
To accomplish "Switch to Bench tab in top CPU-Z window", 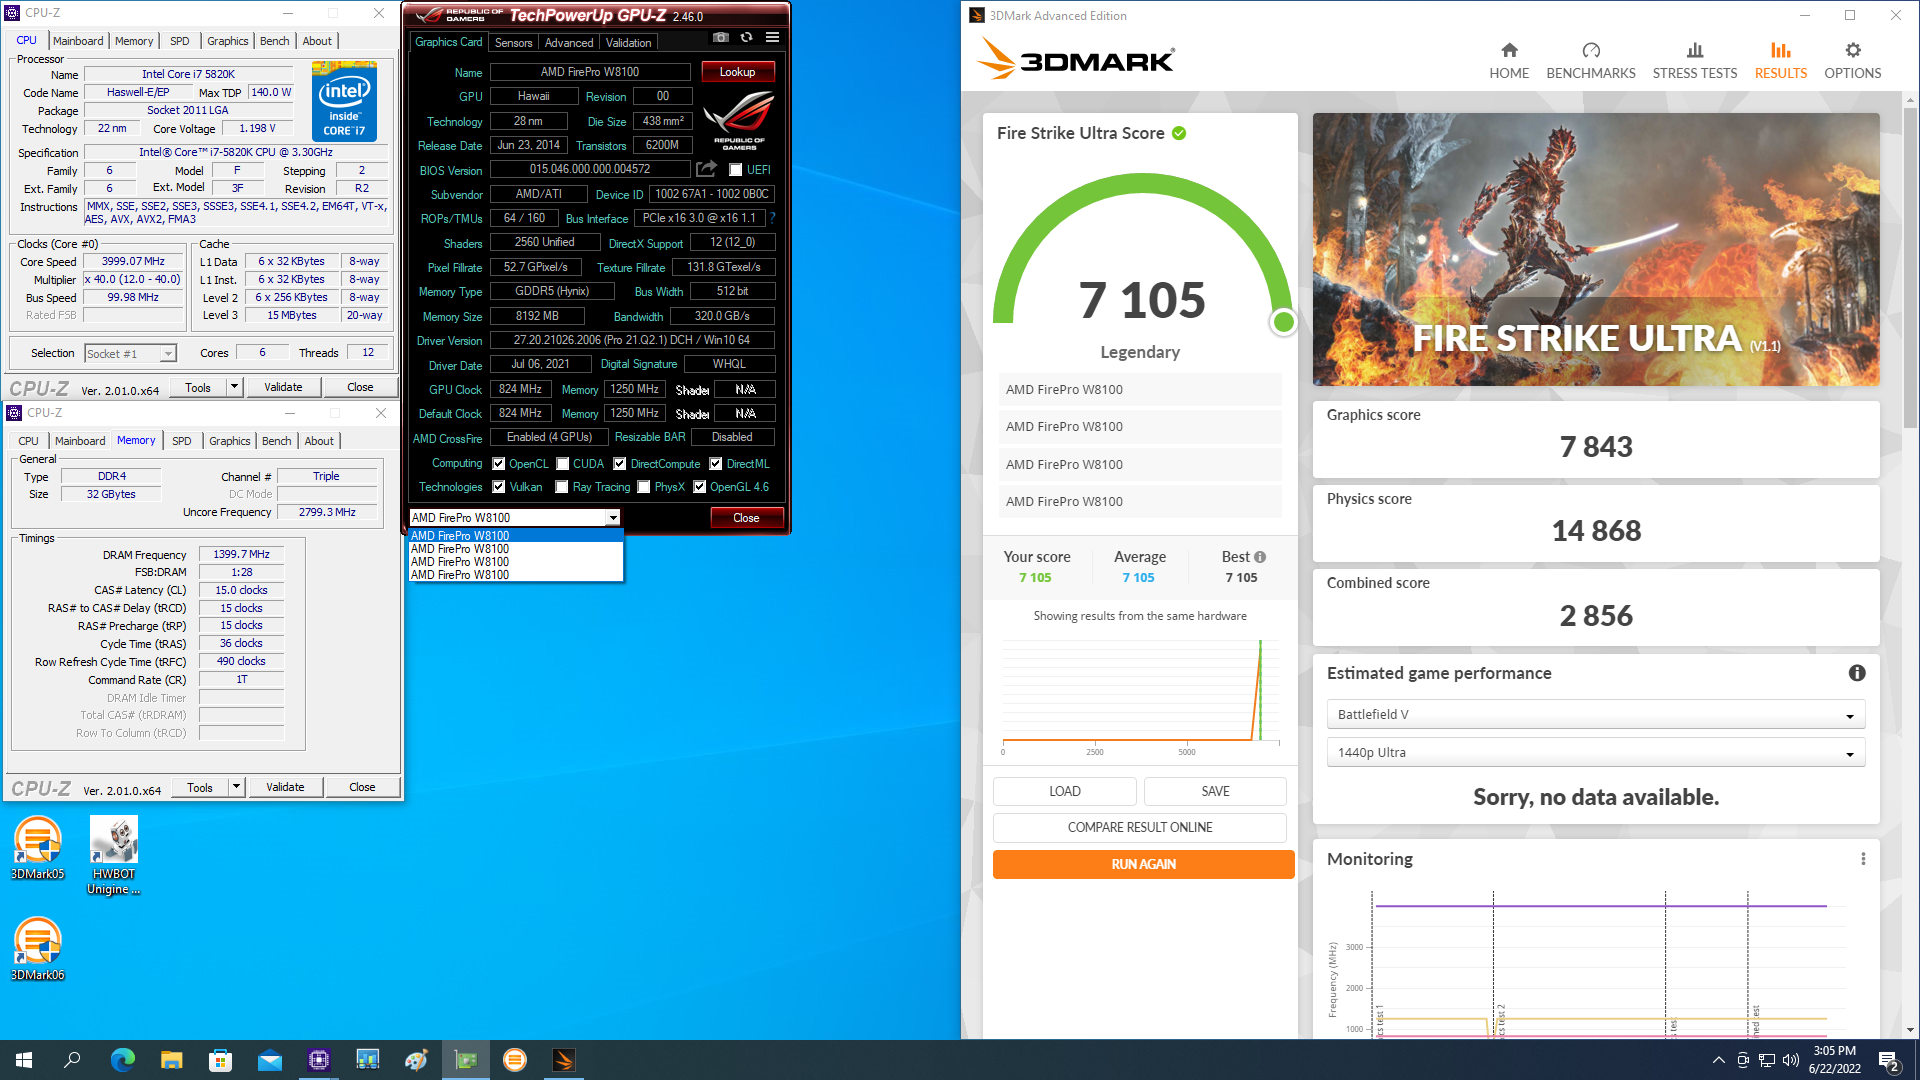I will point(274,41).
